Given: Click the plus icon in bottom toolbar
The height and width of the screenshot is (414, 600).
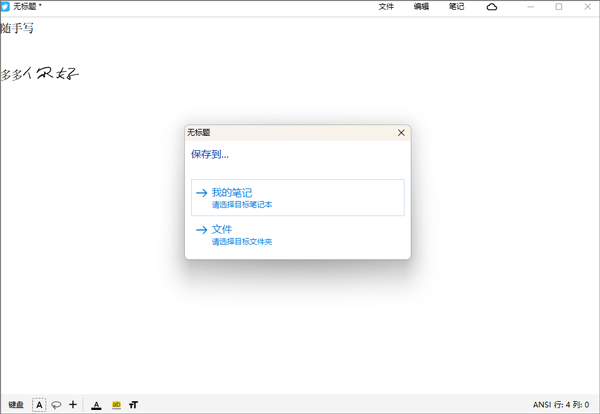Looking at the screenshot, I should coord(73,405).
